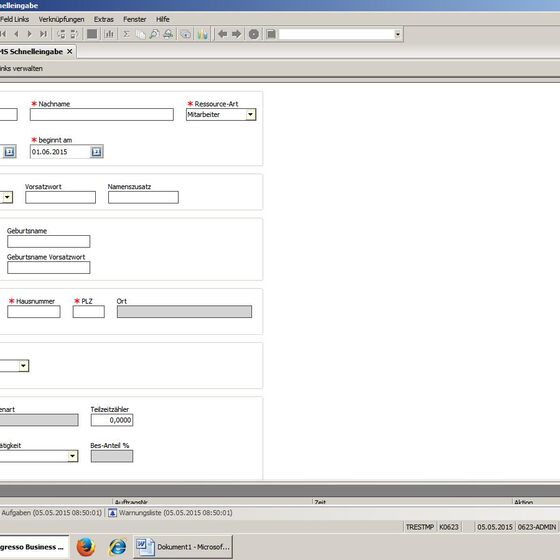The height and width of the screenshot is (560, 560).
Task: Open the Firefox taskbar icon
Action: tap(86, 547)
